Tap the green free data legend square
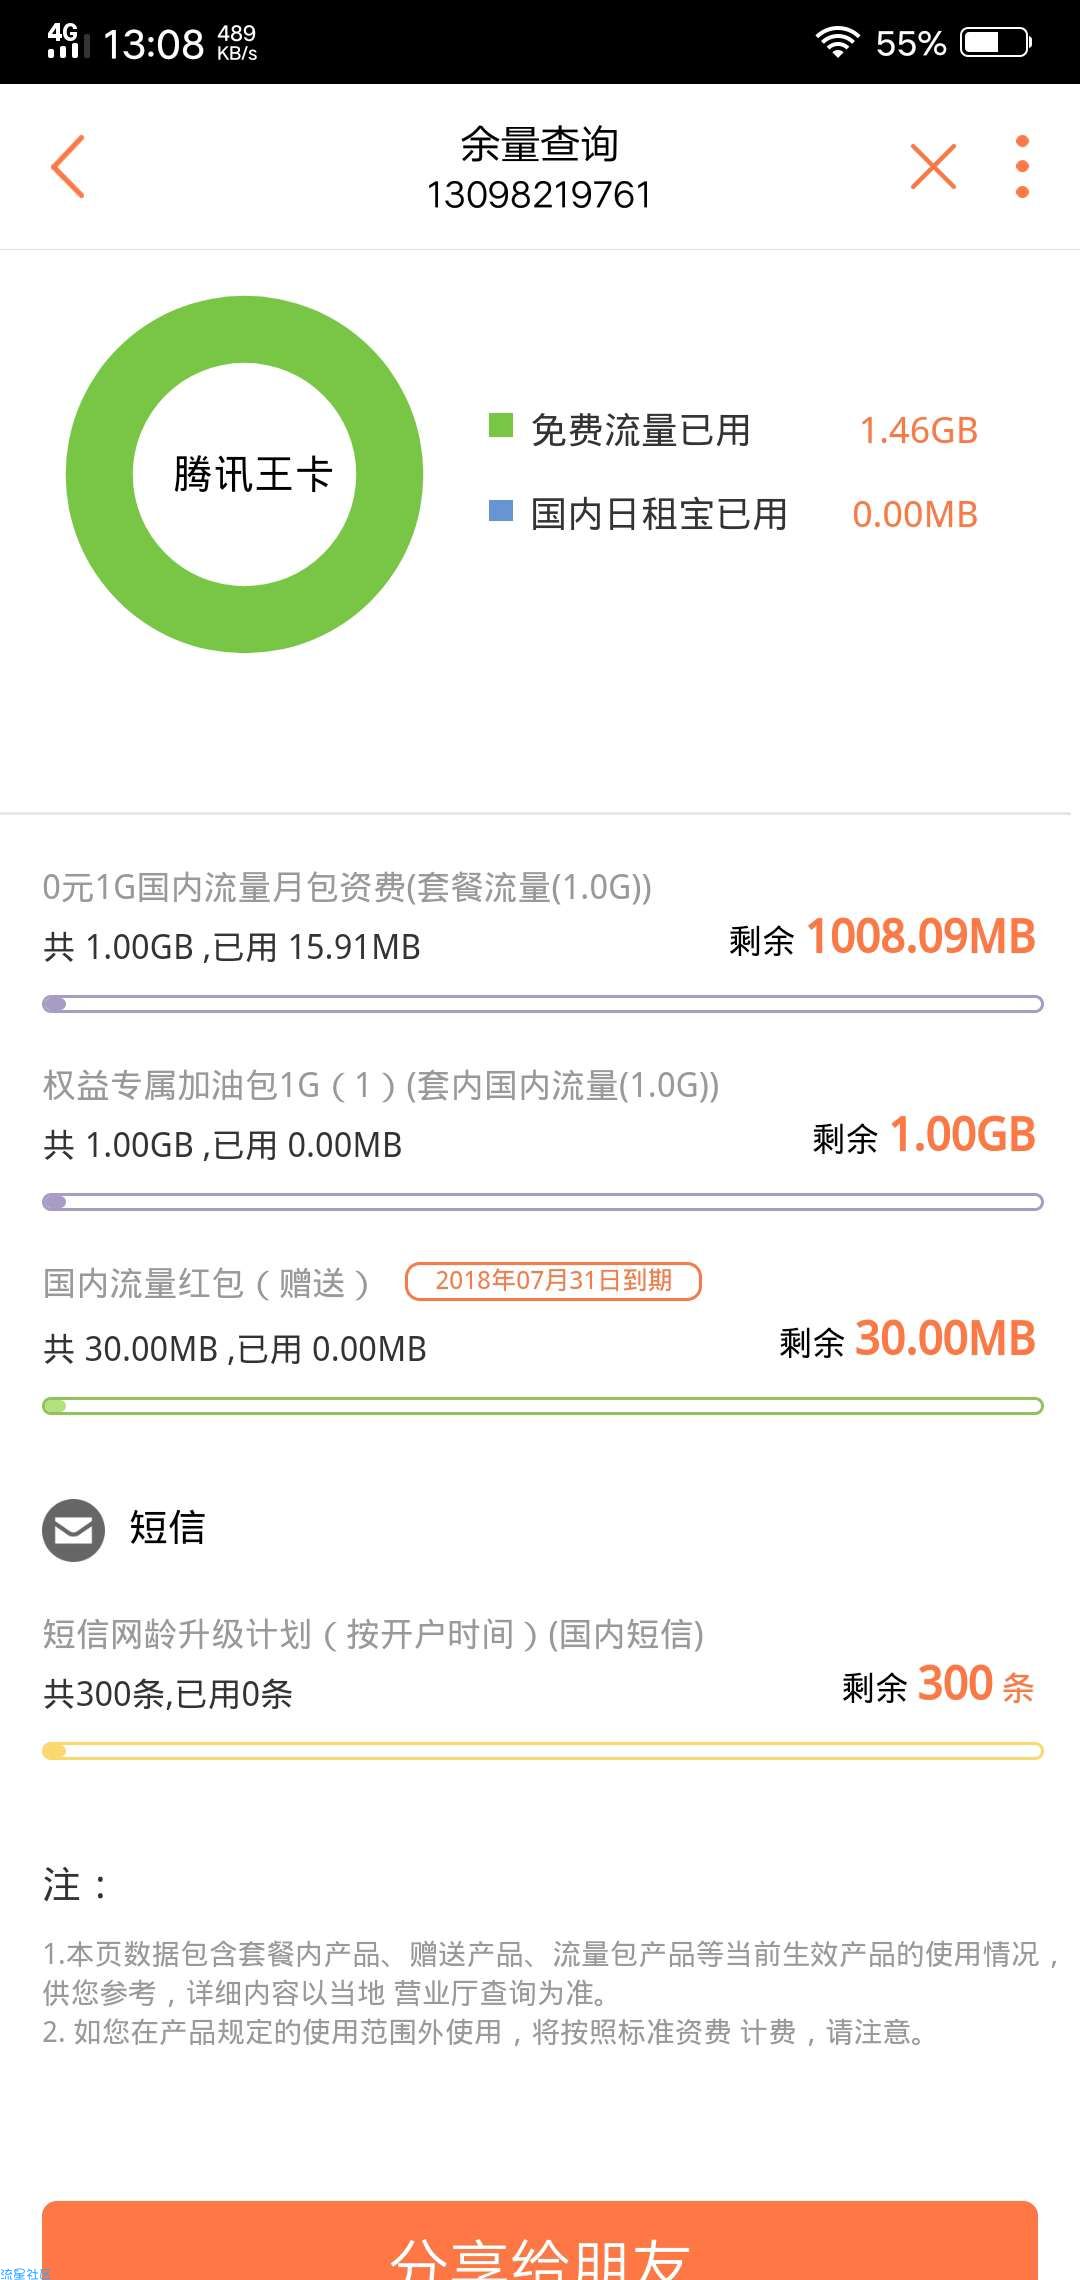Screen dimensions: 1080x2280 (x=500, y=426)
